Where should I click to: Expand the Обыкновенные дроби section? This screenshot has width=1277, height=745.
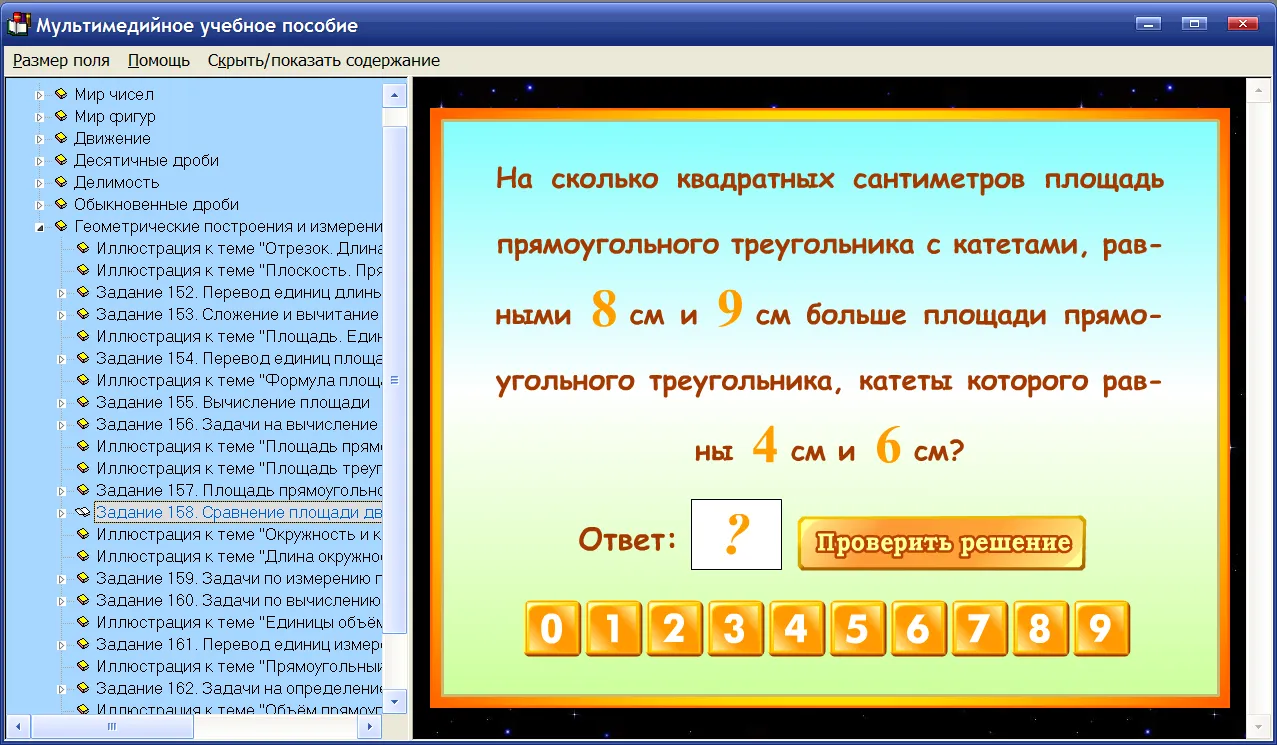[40, 205]
